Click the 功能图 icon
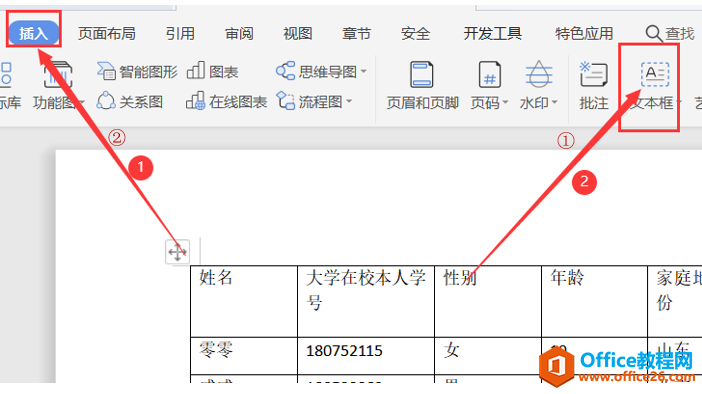Screen dimensions: 702x394 point(58,74)
